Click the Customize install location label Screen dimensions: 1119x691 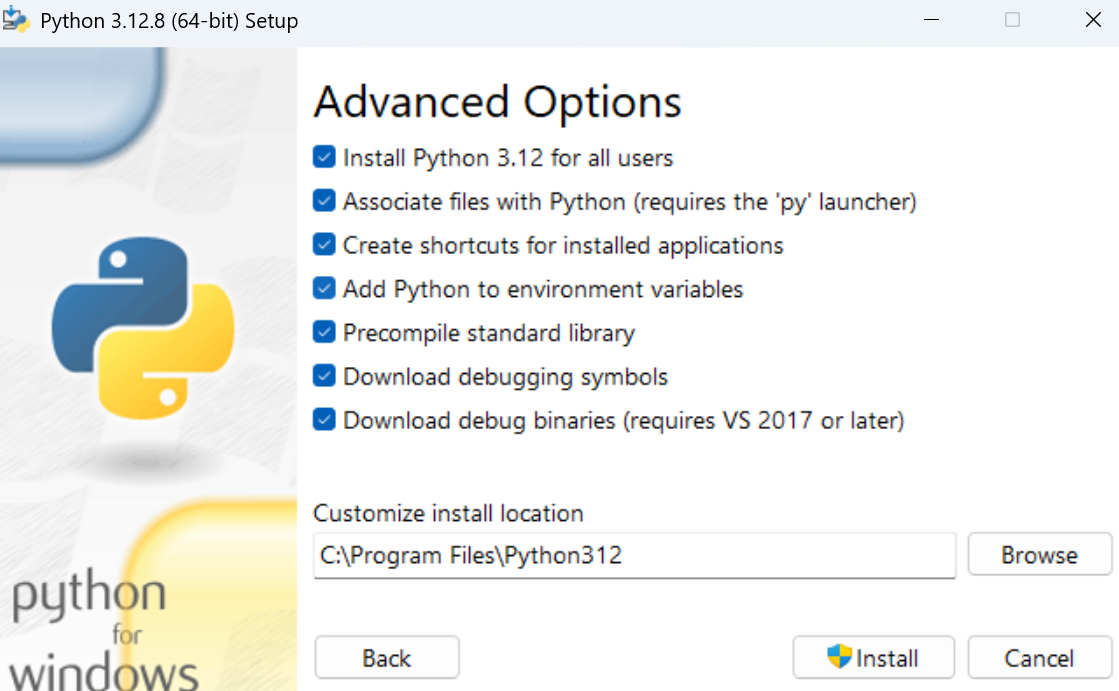(448, 513)
